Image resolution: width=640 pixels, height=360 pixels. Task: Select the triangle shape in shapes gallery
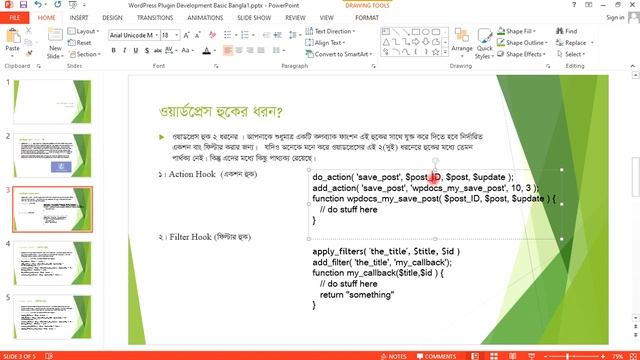tap(386, 42)
